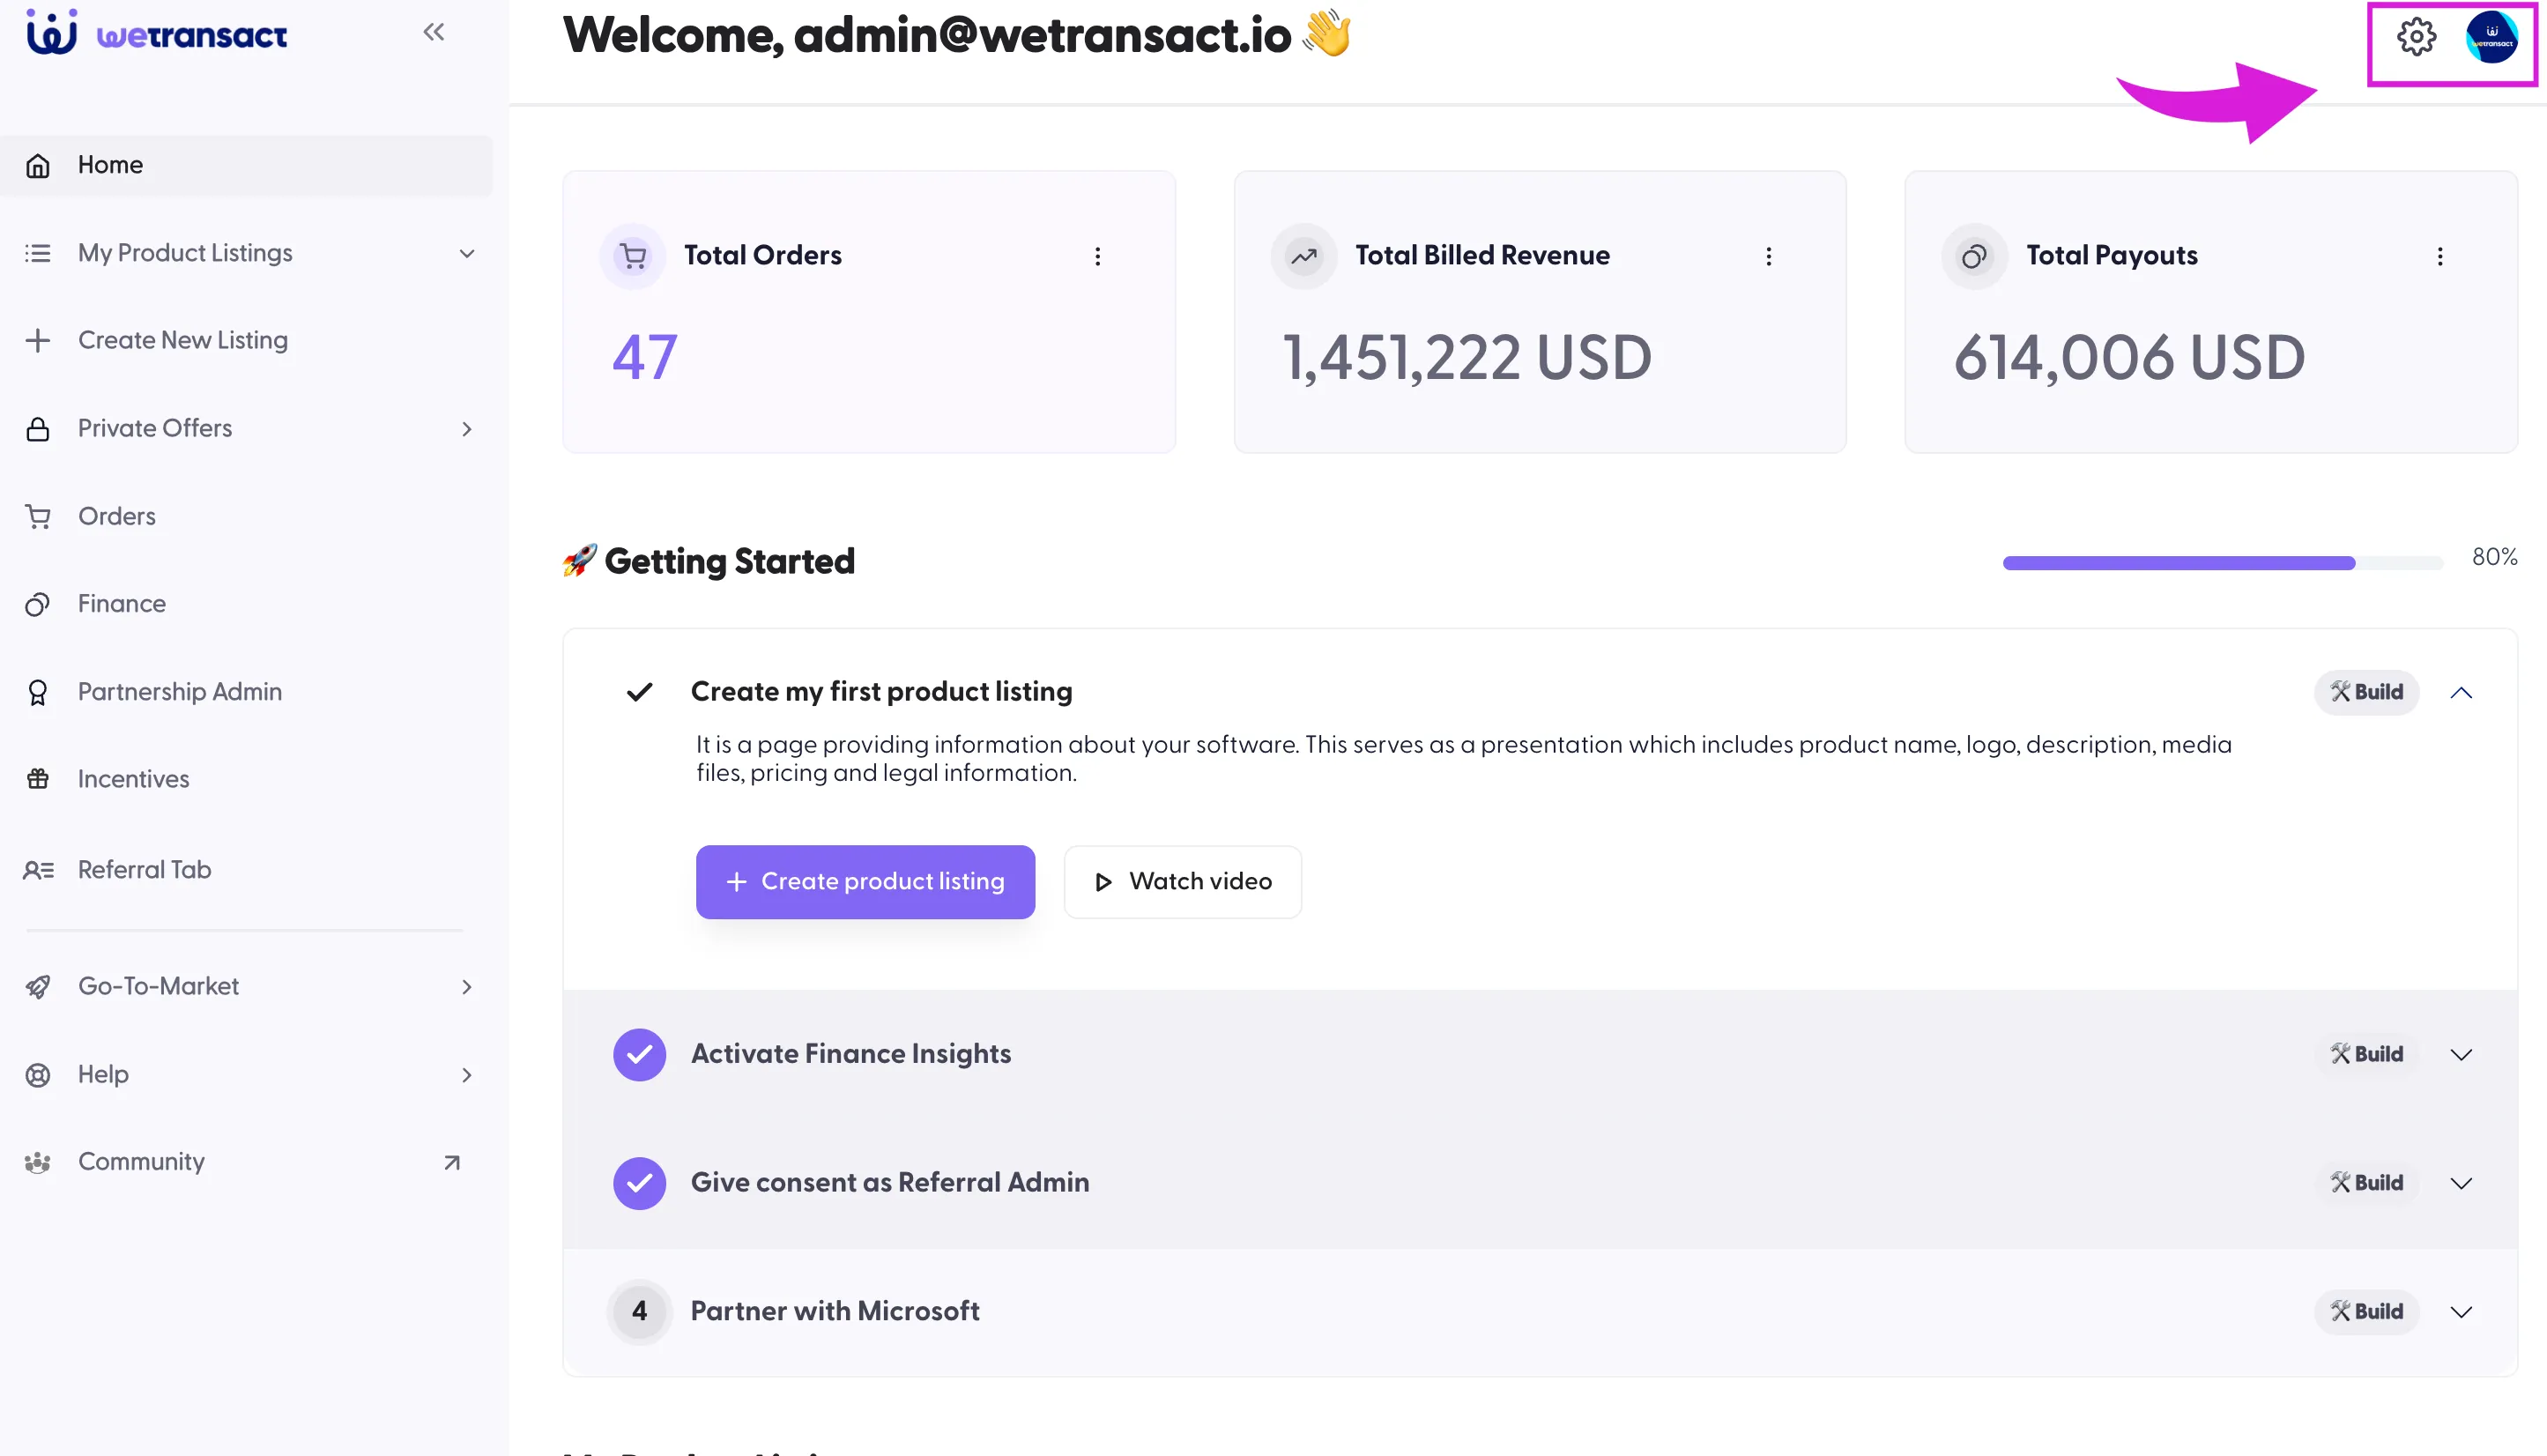Expand My Product Listings submenu
2547x1456 pixels.
tap(466, 253)
